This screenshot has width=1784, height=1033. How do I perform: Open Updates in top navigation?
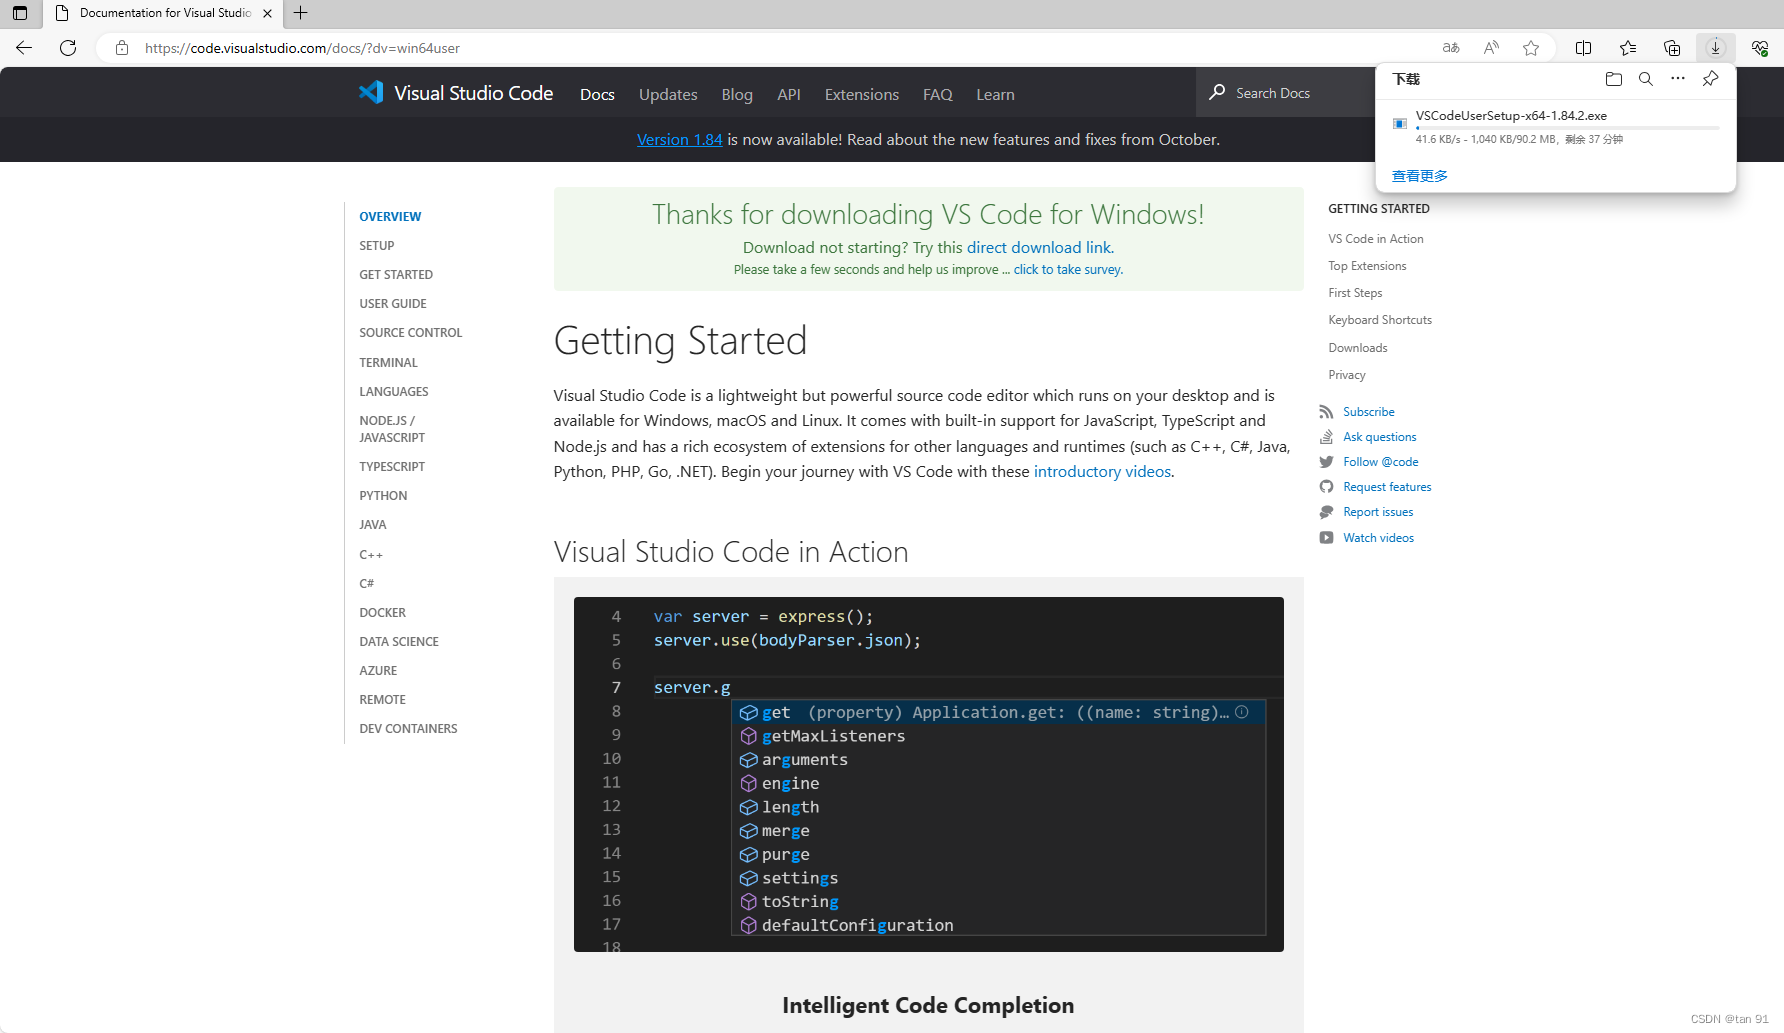668,94
